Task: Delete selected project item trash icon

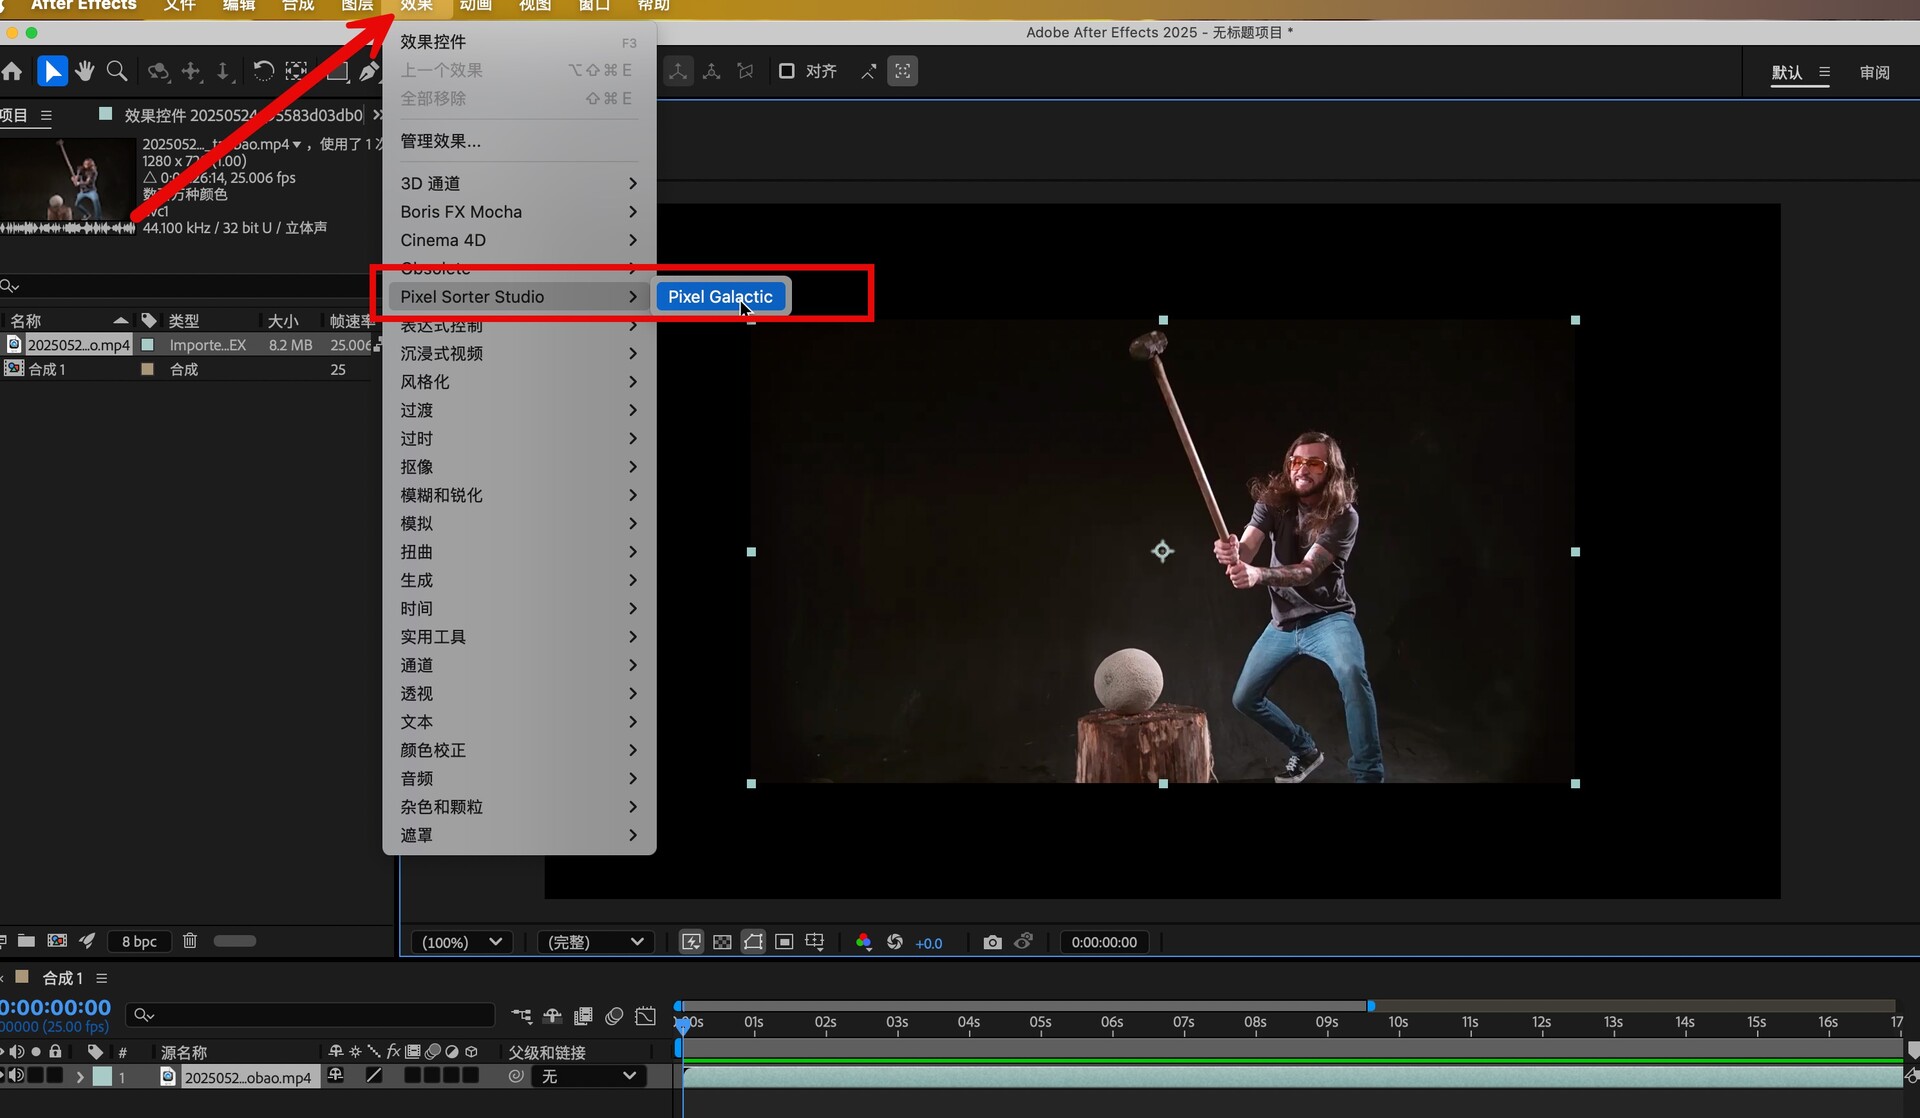Action: 189,941
